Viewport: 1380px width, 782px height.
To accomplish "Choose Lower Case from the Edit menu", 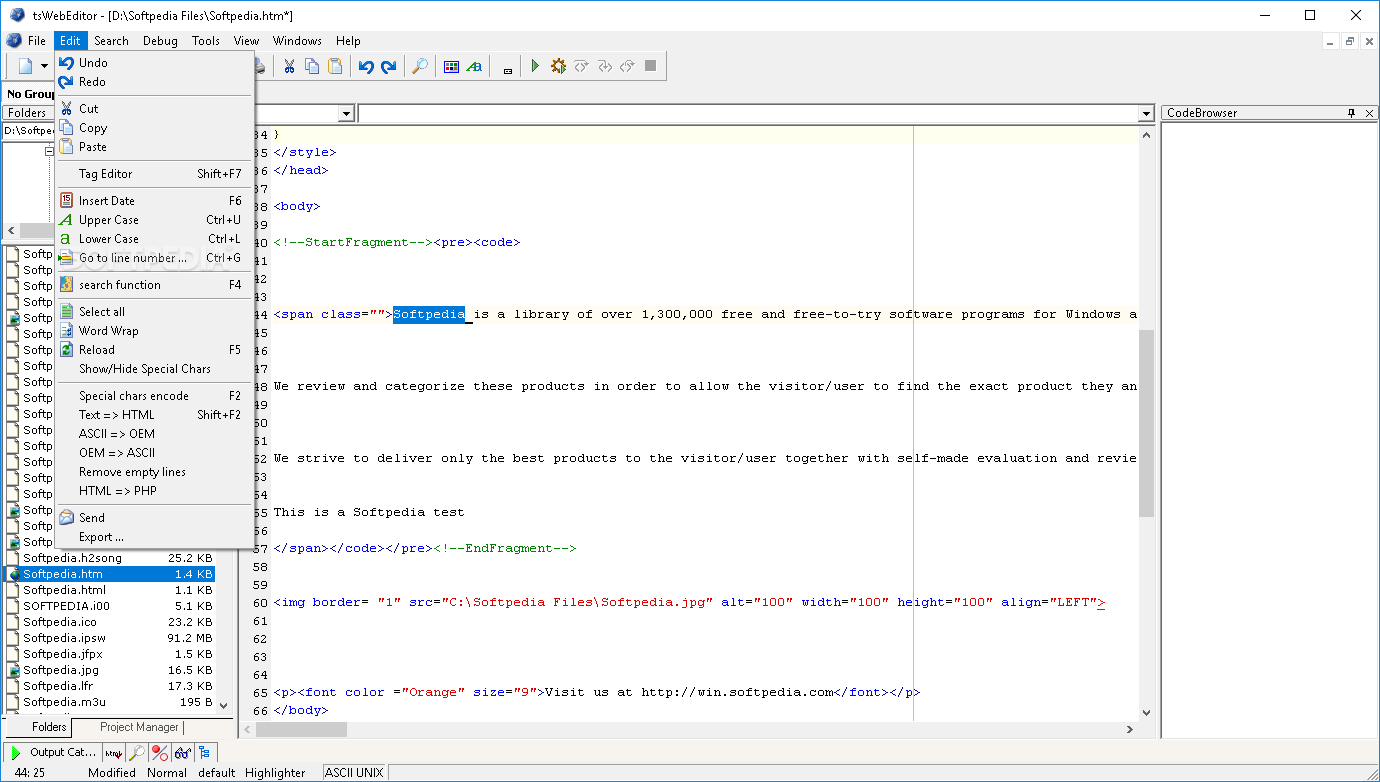I will (154, 239).
